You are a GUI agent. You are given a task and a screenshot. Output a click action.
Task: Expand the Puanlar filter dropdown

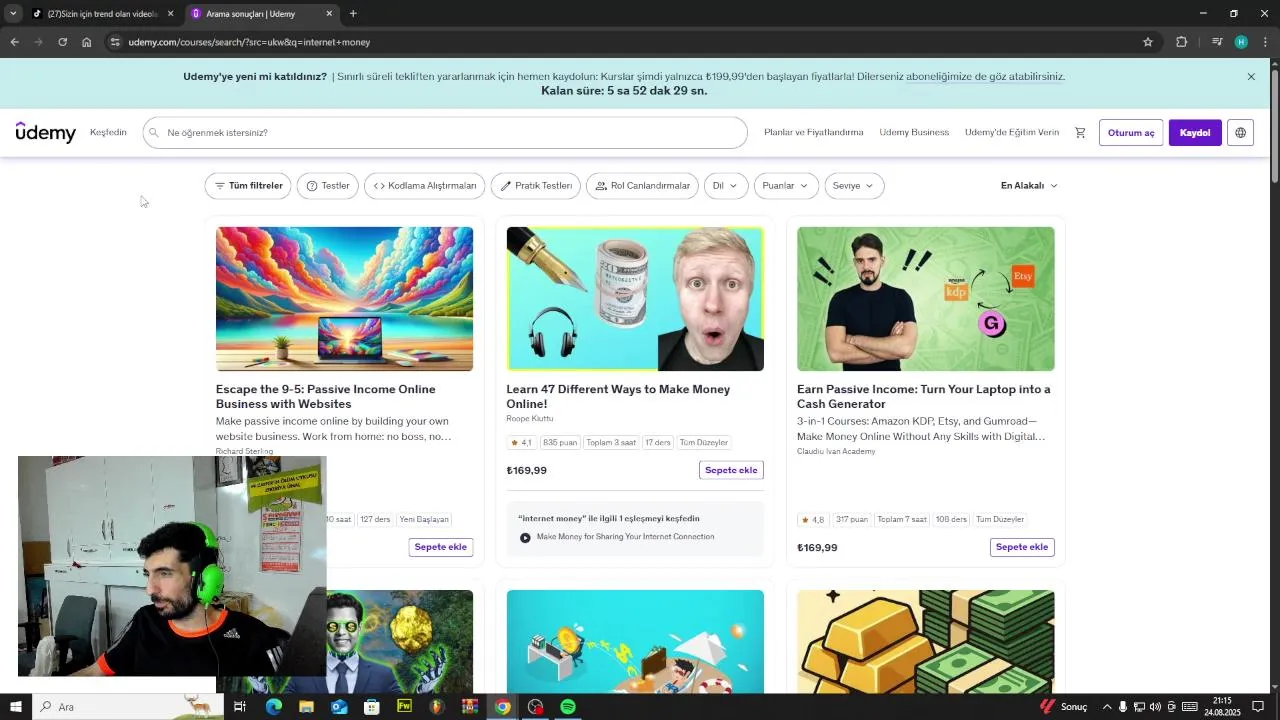pos(786,186)
